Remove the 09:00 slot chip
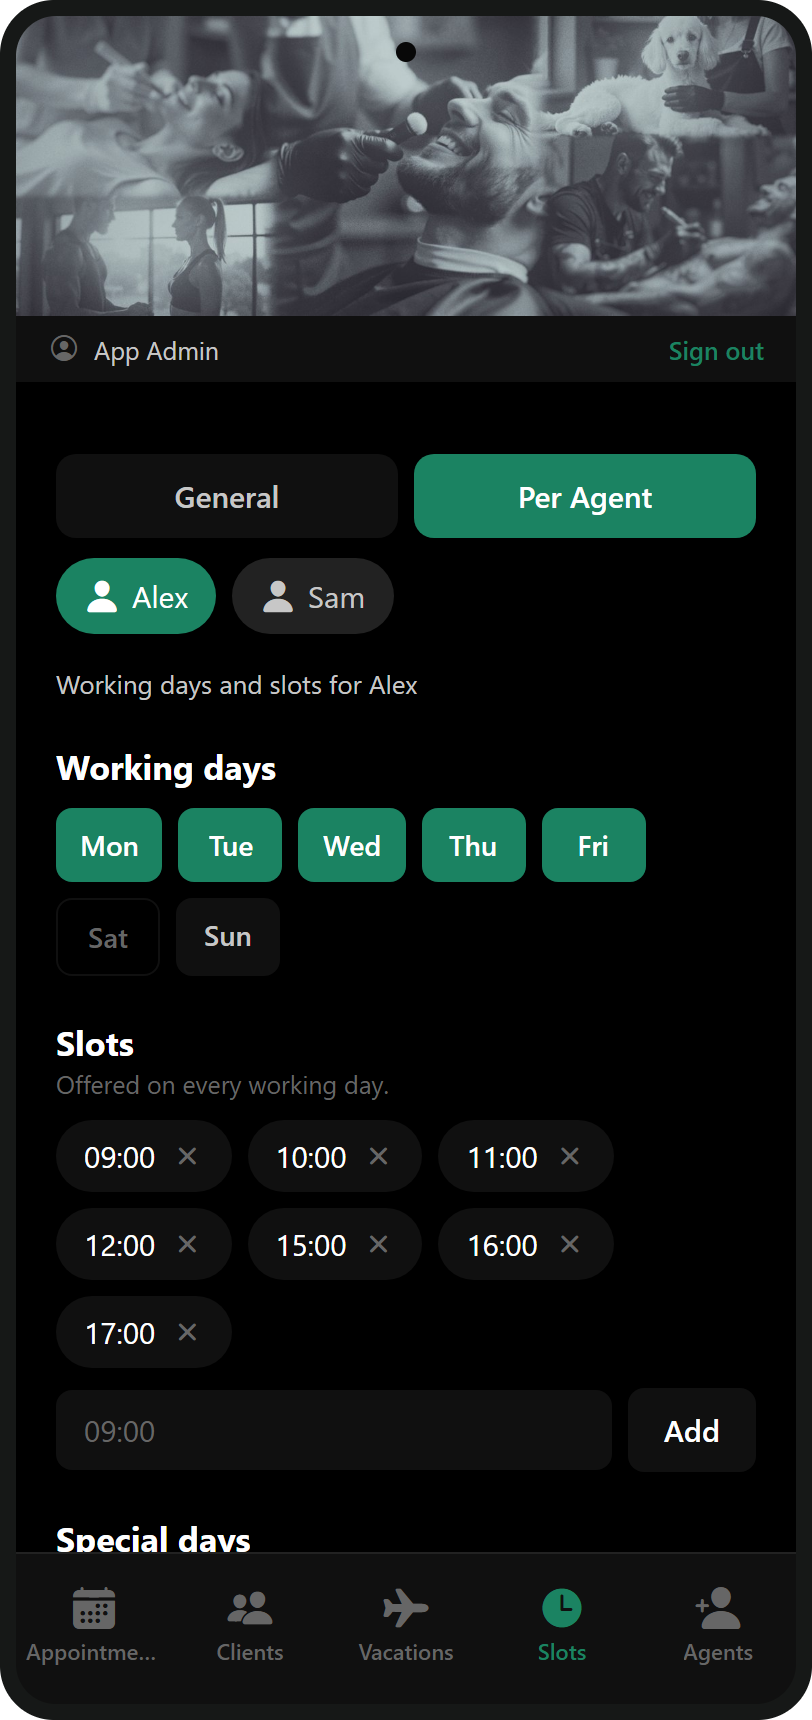The height and width of the screenshot is (1720, 812). [187, 1156]
